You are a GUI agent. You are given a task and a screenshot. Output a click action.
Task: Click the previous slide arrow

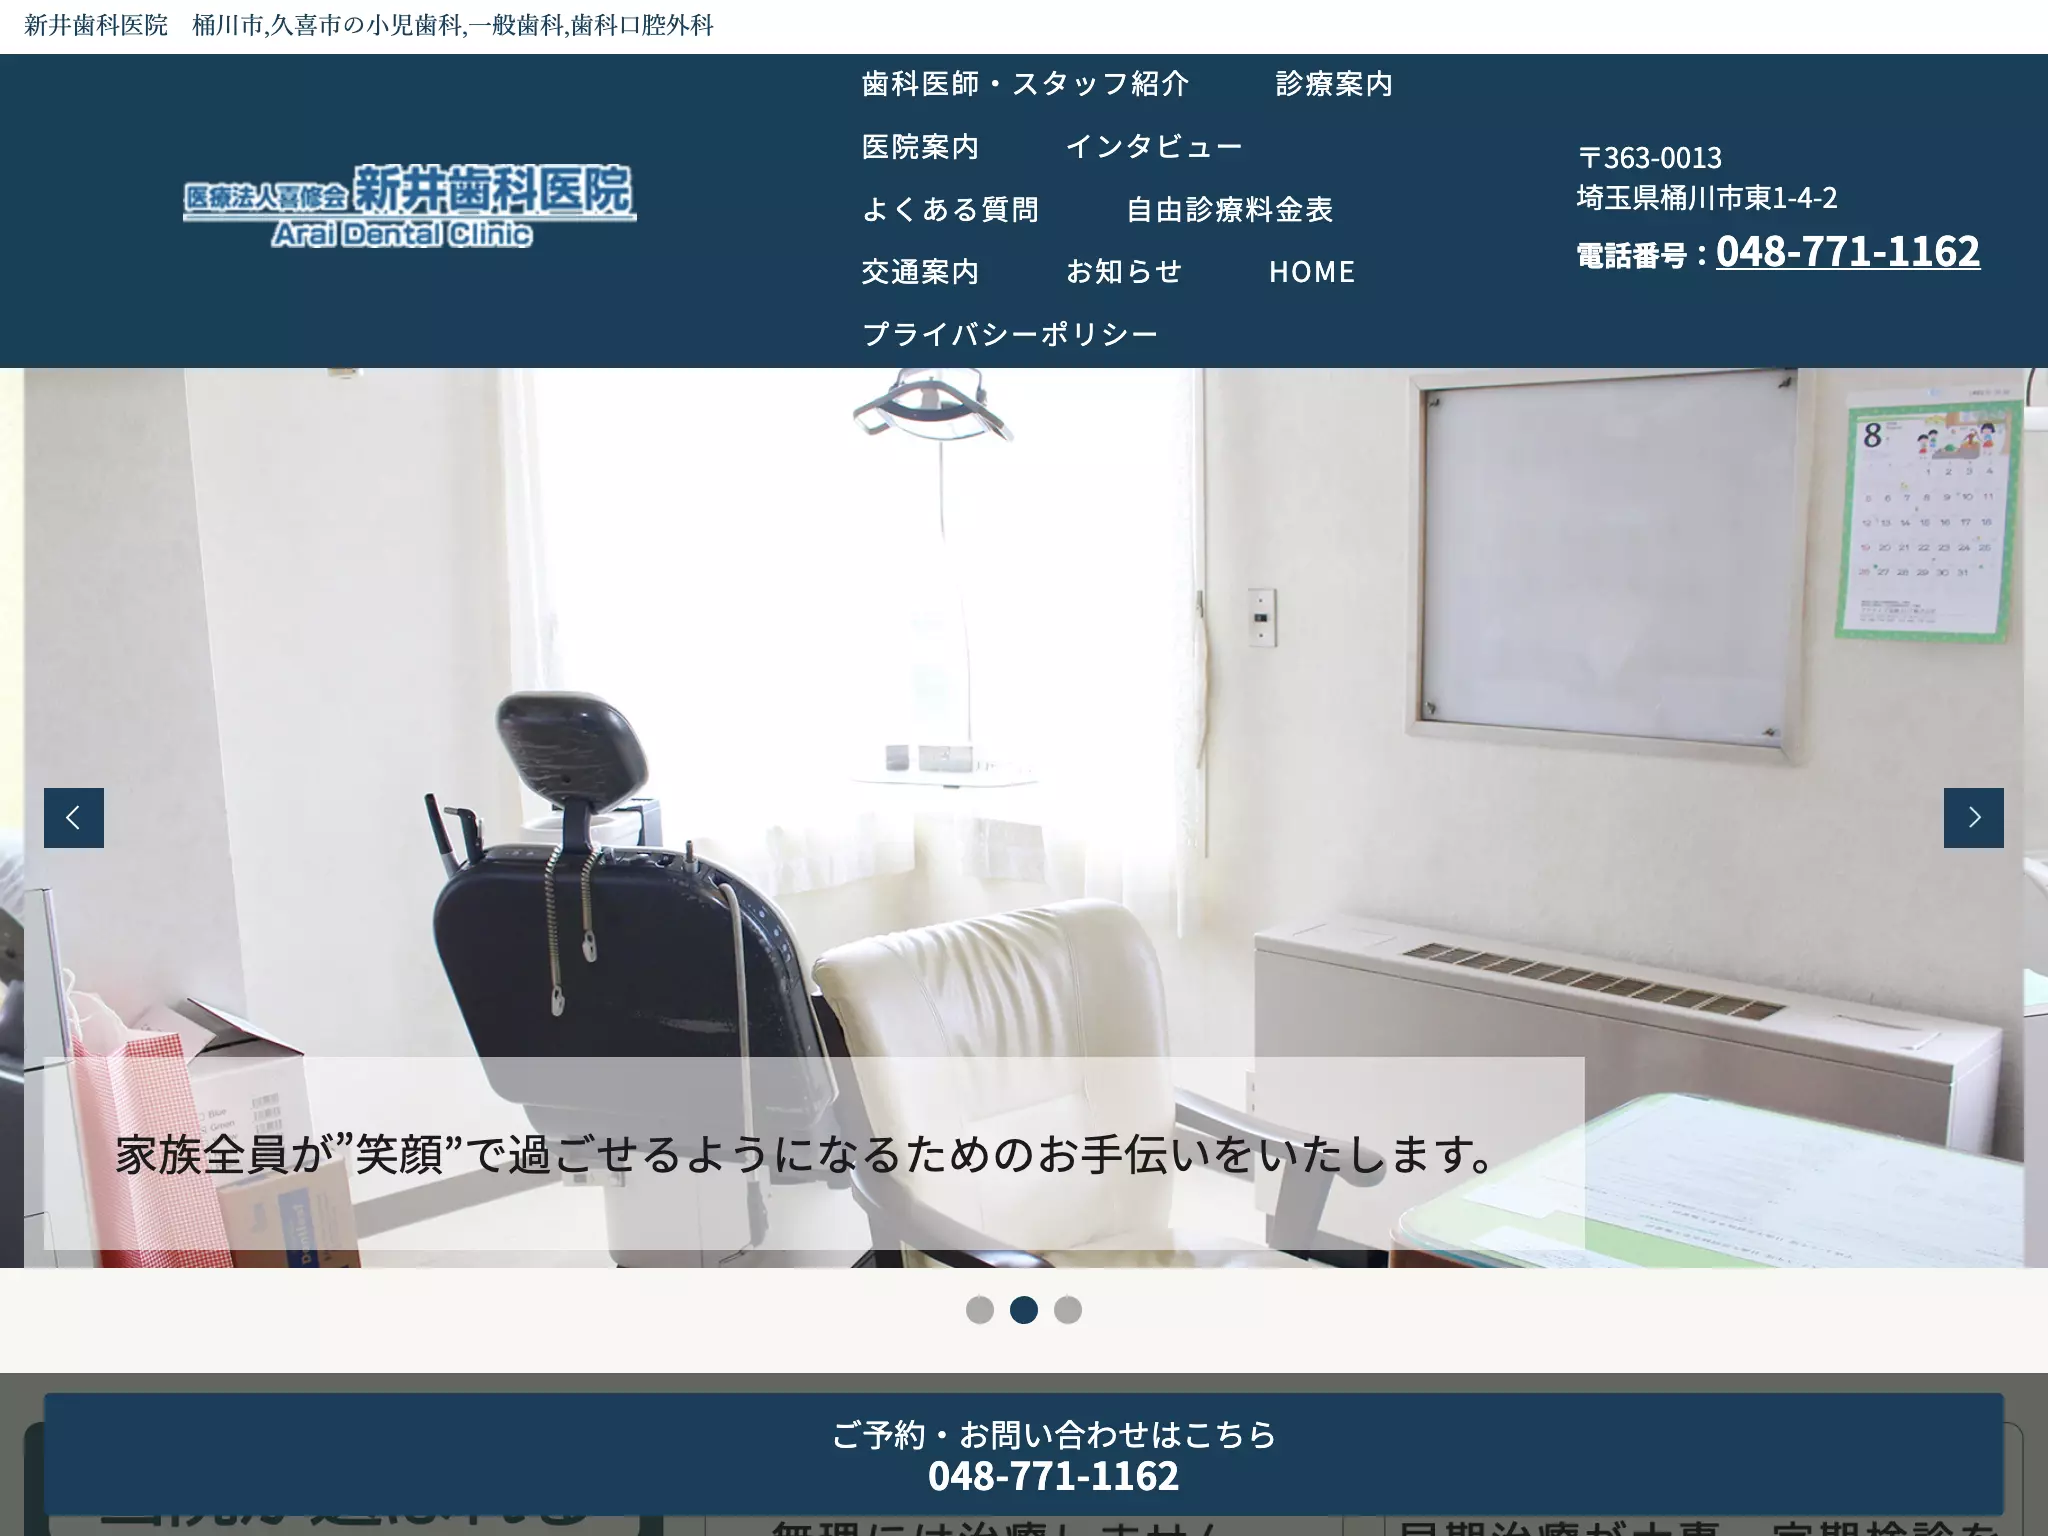tap(73, 818)
